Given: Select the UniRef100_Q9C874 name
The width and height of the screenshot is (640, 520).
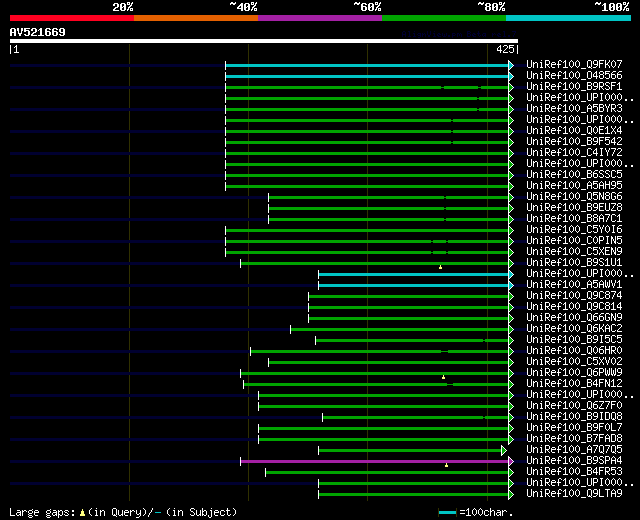Looking at the screenshot, I should (574, 296).
